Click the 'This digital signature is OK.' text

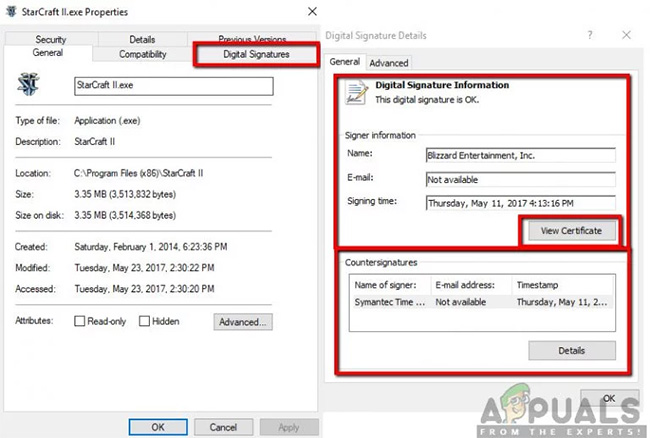pos(427,100)
